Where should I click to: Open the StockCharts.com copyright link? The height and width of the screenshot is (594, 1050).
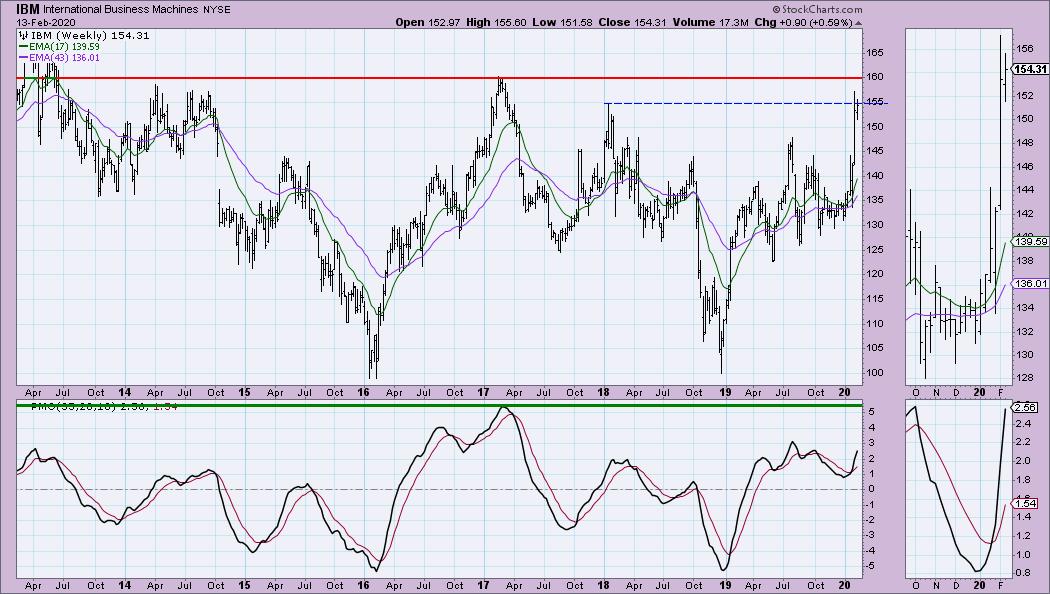point(817,9)
